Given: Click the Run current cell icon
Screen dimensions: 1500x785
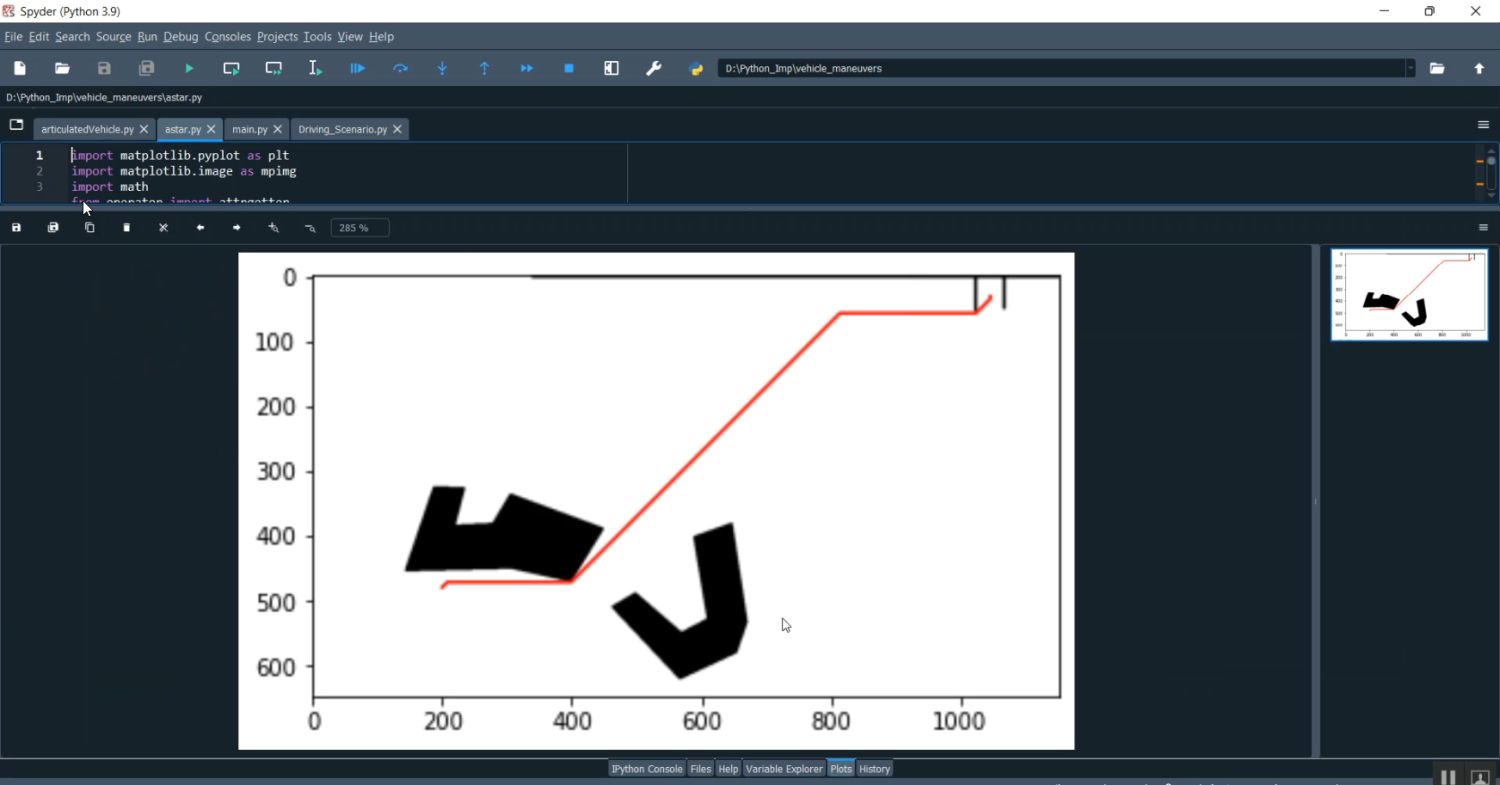Looking at the screenshot, I should coord(231,68).
